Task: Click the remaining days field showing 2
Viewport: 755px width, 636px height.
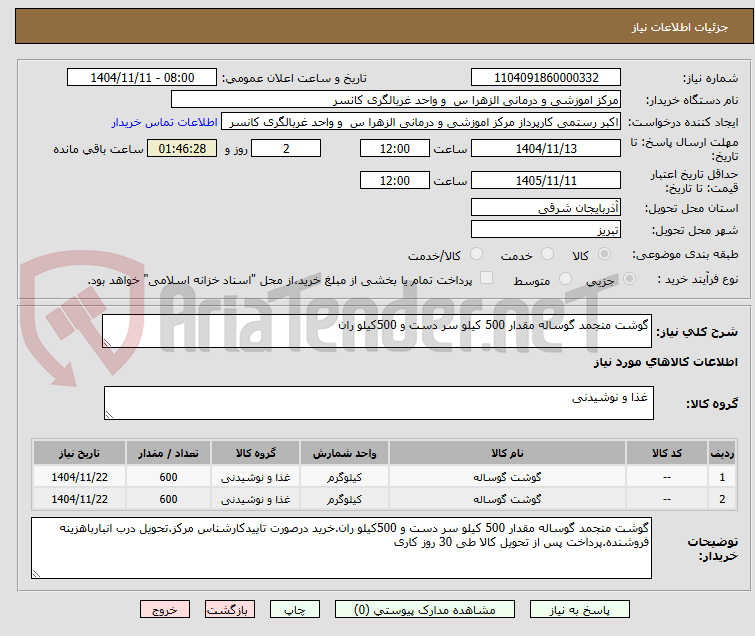Action: [x=286, y=148]
